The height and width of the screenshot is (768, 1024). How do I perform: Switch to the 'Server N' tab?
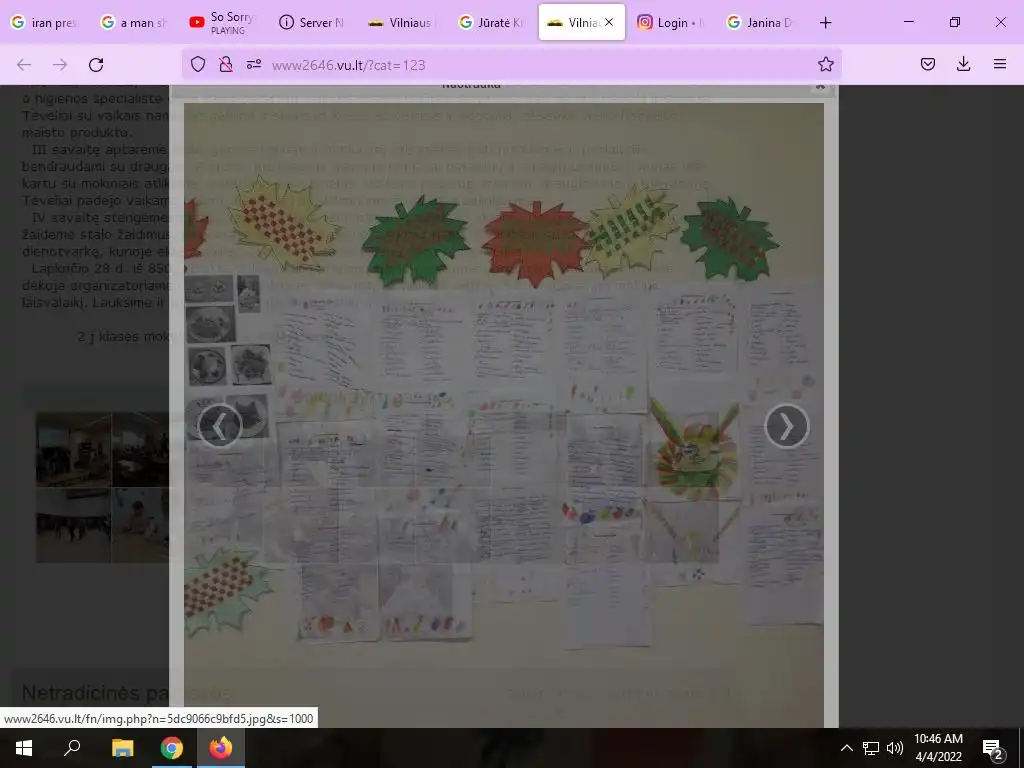[313, 23]
